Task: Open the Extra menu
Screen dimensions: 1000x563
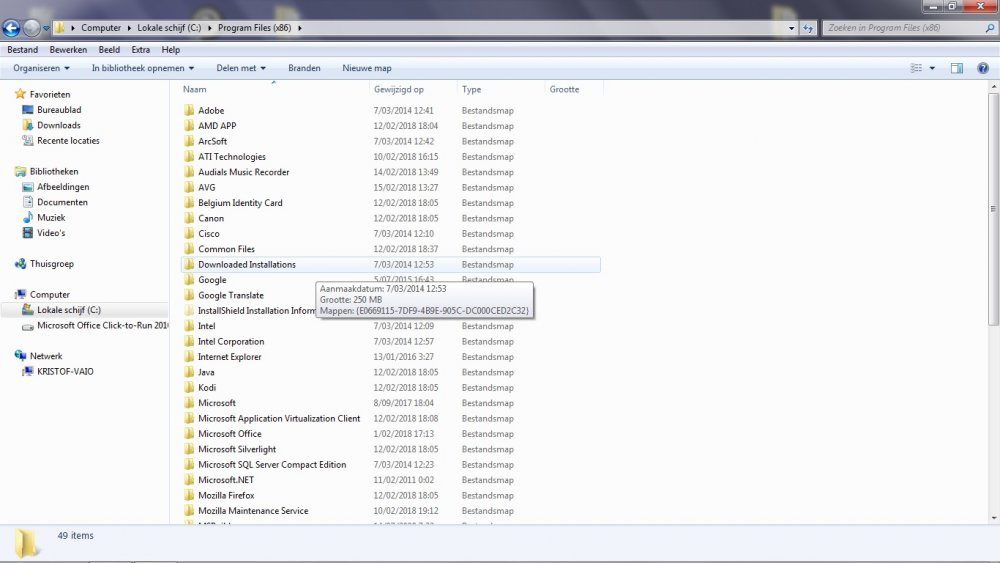Action: point(140,50)
